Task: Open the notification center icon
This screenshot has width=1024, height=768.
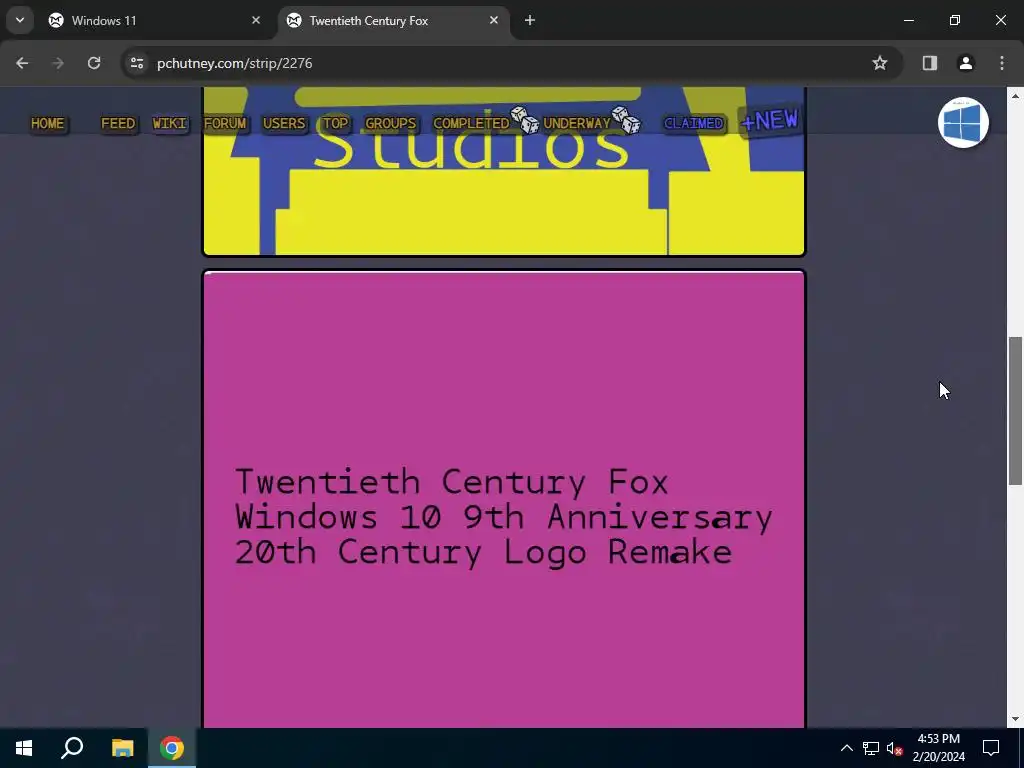Action: 991,748
